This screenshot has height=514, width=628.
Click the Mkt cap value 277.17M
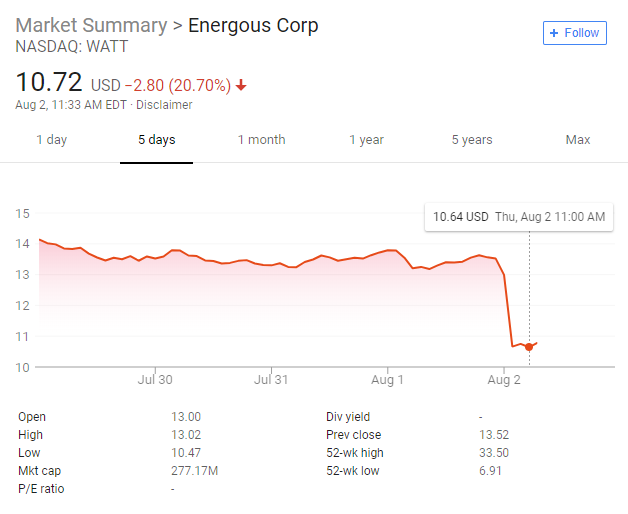(x=194, y=471)
